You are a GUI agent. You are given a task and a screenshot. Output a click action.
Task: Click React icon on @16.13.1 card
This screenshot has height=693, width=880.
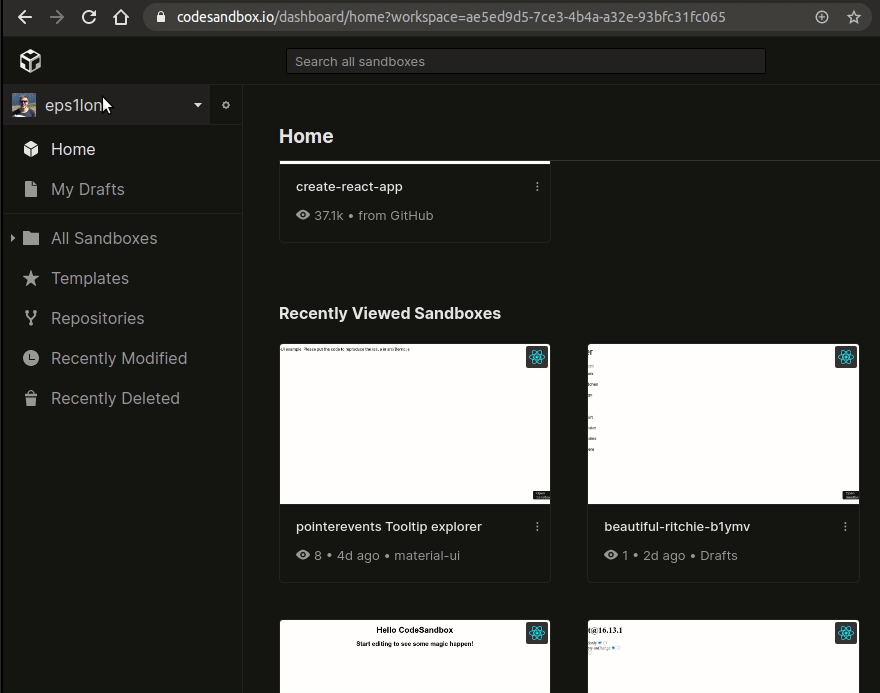coord(846,633)
